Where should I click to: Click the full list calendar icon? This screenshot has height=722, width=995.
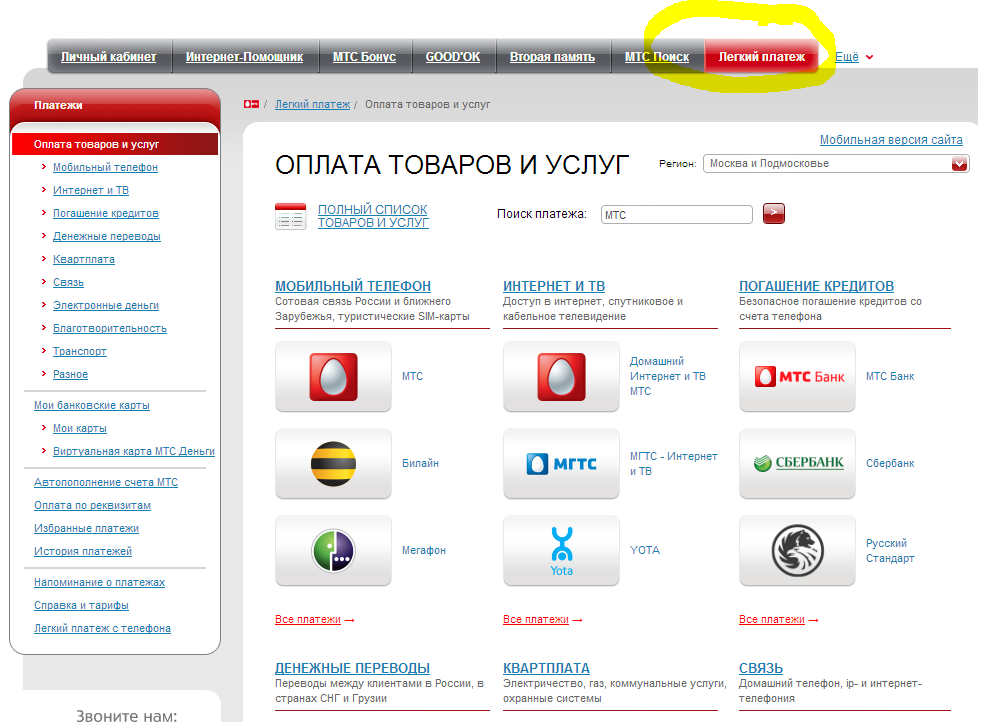pyautogui.click(x=291, y=216)
